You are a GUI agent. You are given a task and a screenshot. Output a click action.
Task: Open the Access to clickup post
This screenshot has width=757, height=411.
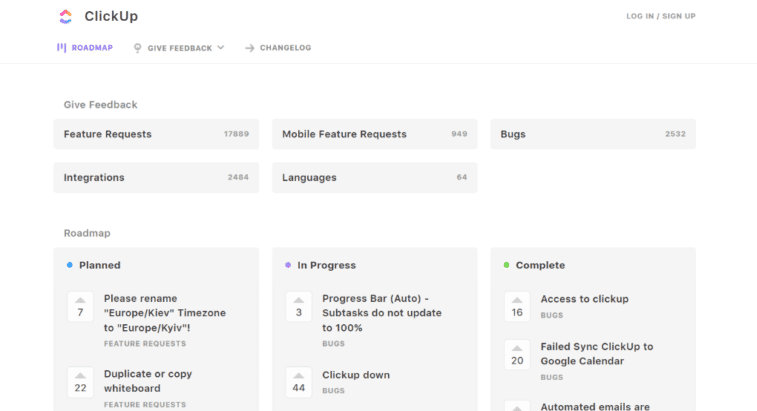click(x=584, y=299)
